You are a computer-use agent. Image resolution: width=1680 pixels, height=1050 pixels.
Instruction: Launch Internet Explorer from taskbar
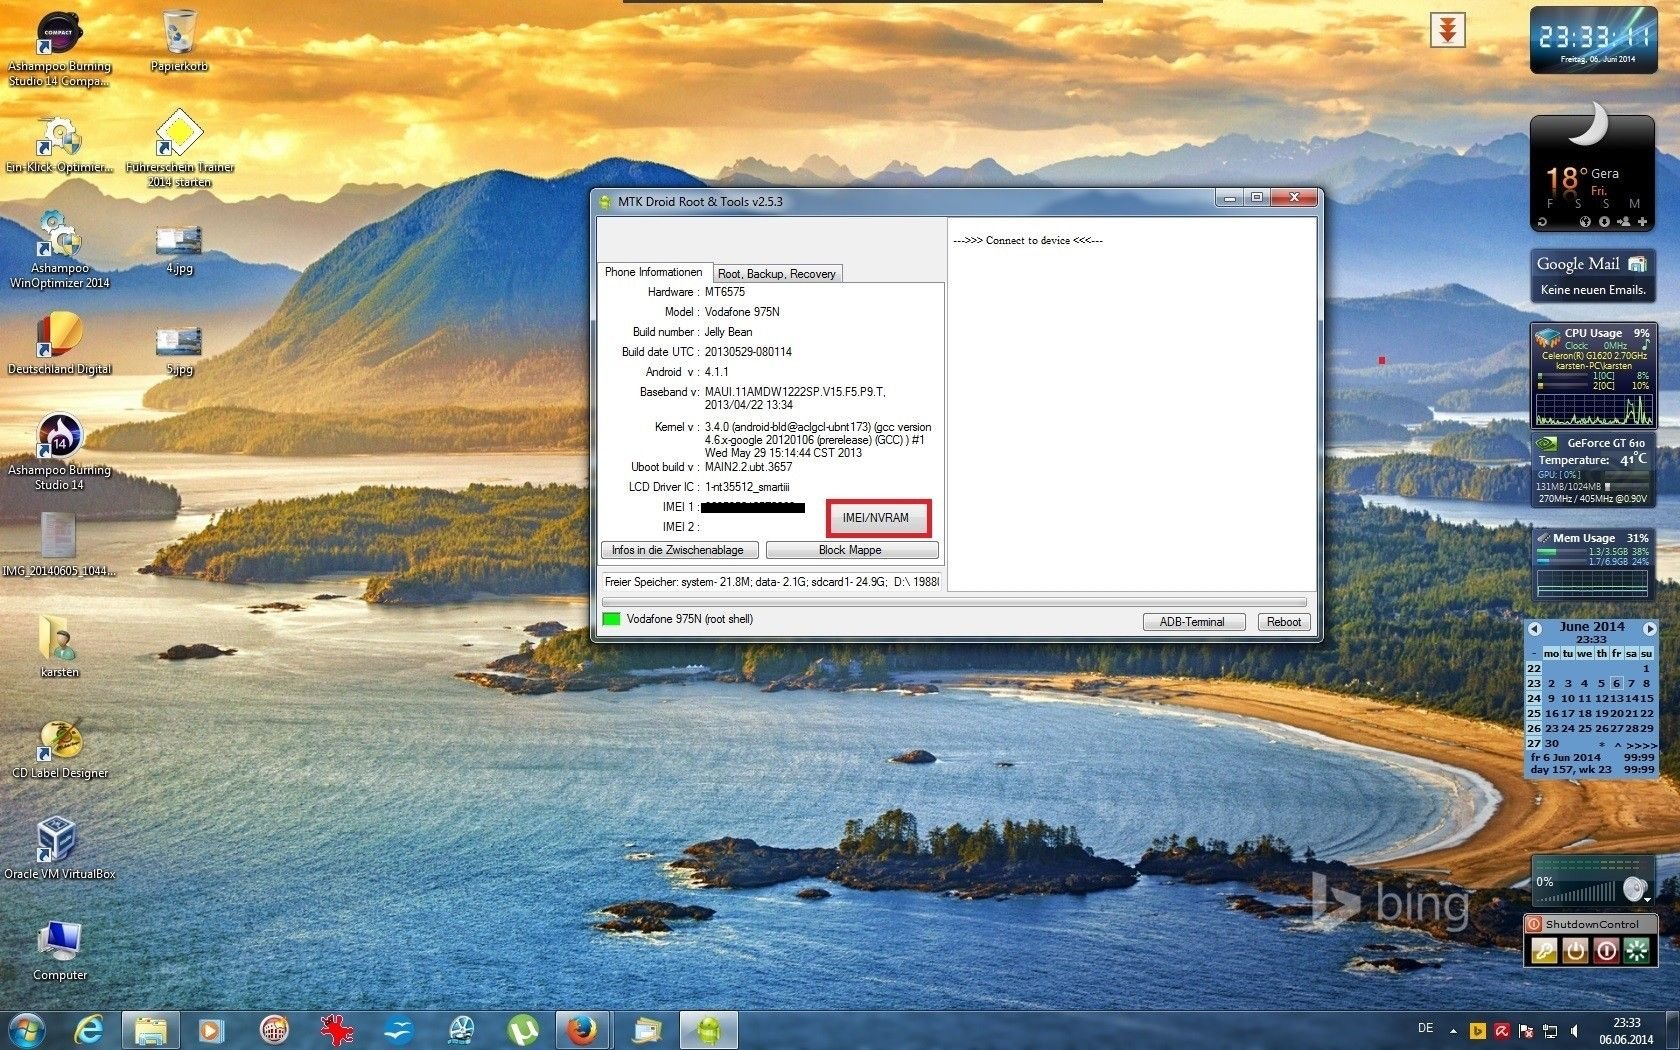[89, 1030]
